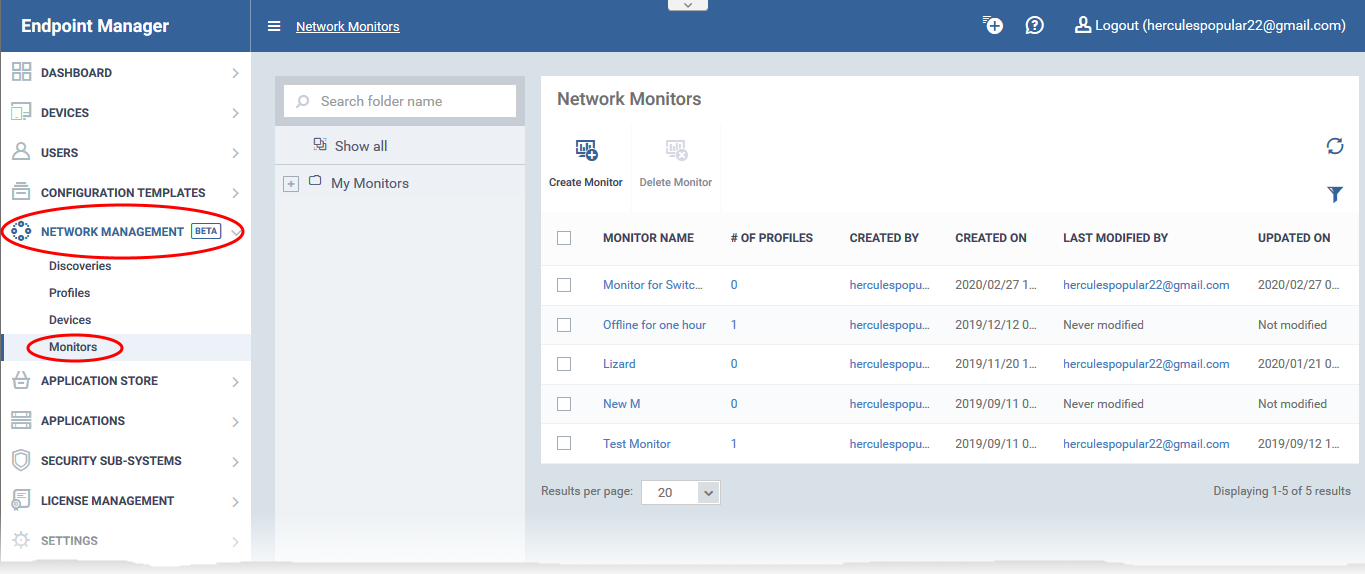1365x574 pixels.
Task: Open the table filter funnel icon
Action: (x=1335, y=194)
